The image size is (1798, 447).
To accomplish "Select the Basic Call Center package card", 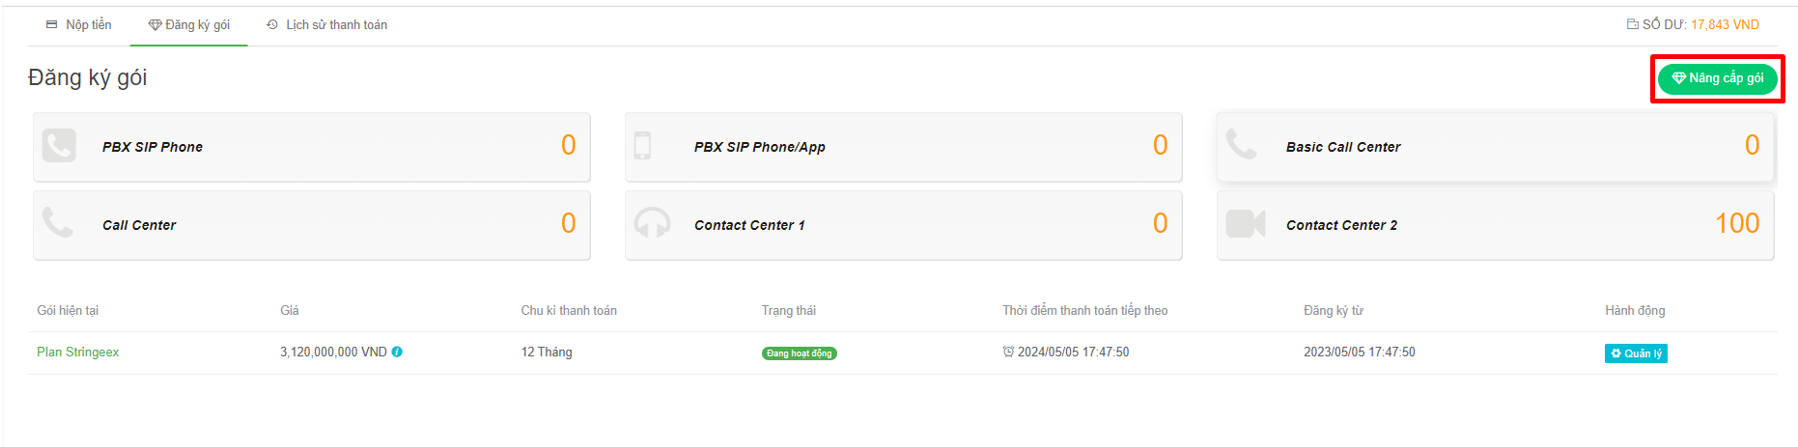I will [x=1494, y=147].
